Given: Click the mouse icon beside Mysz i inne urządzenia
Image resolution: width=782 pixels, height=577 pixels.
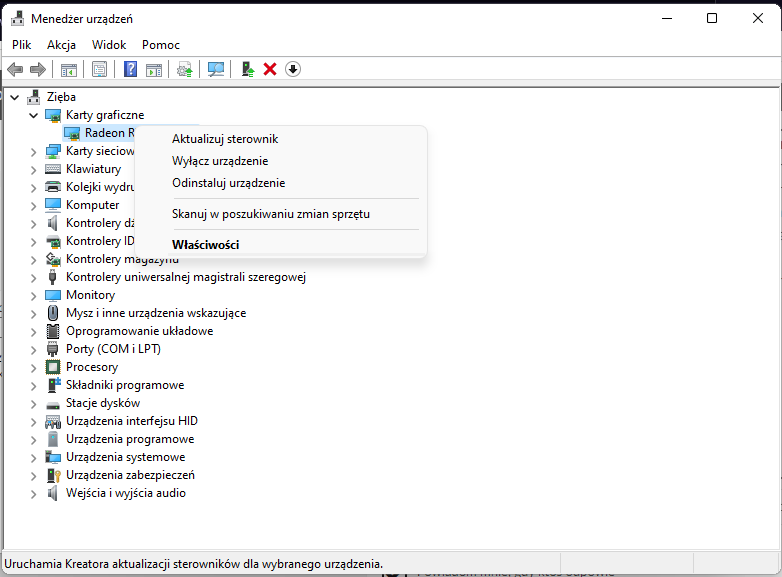Looking at the screenshot, I should pos(53,313).
